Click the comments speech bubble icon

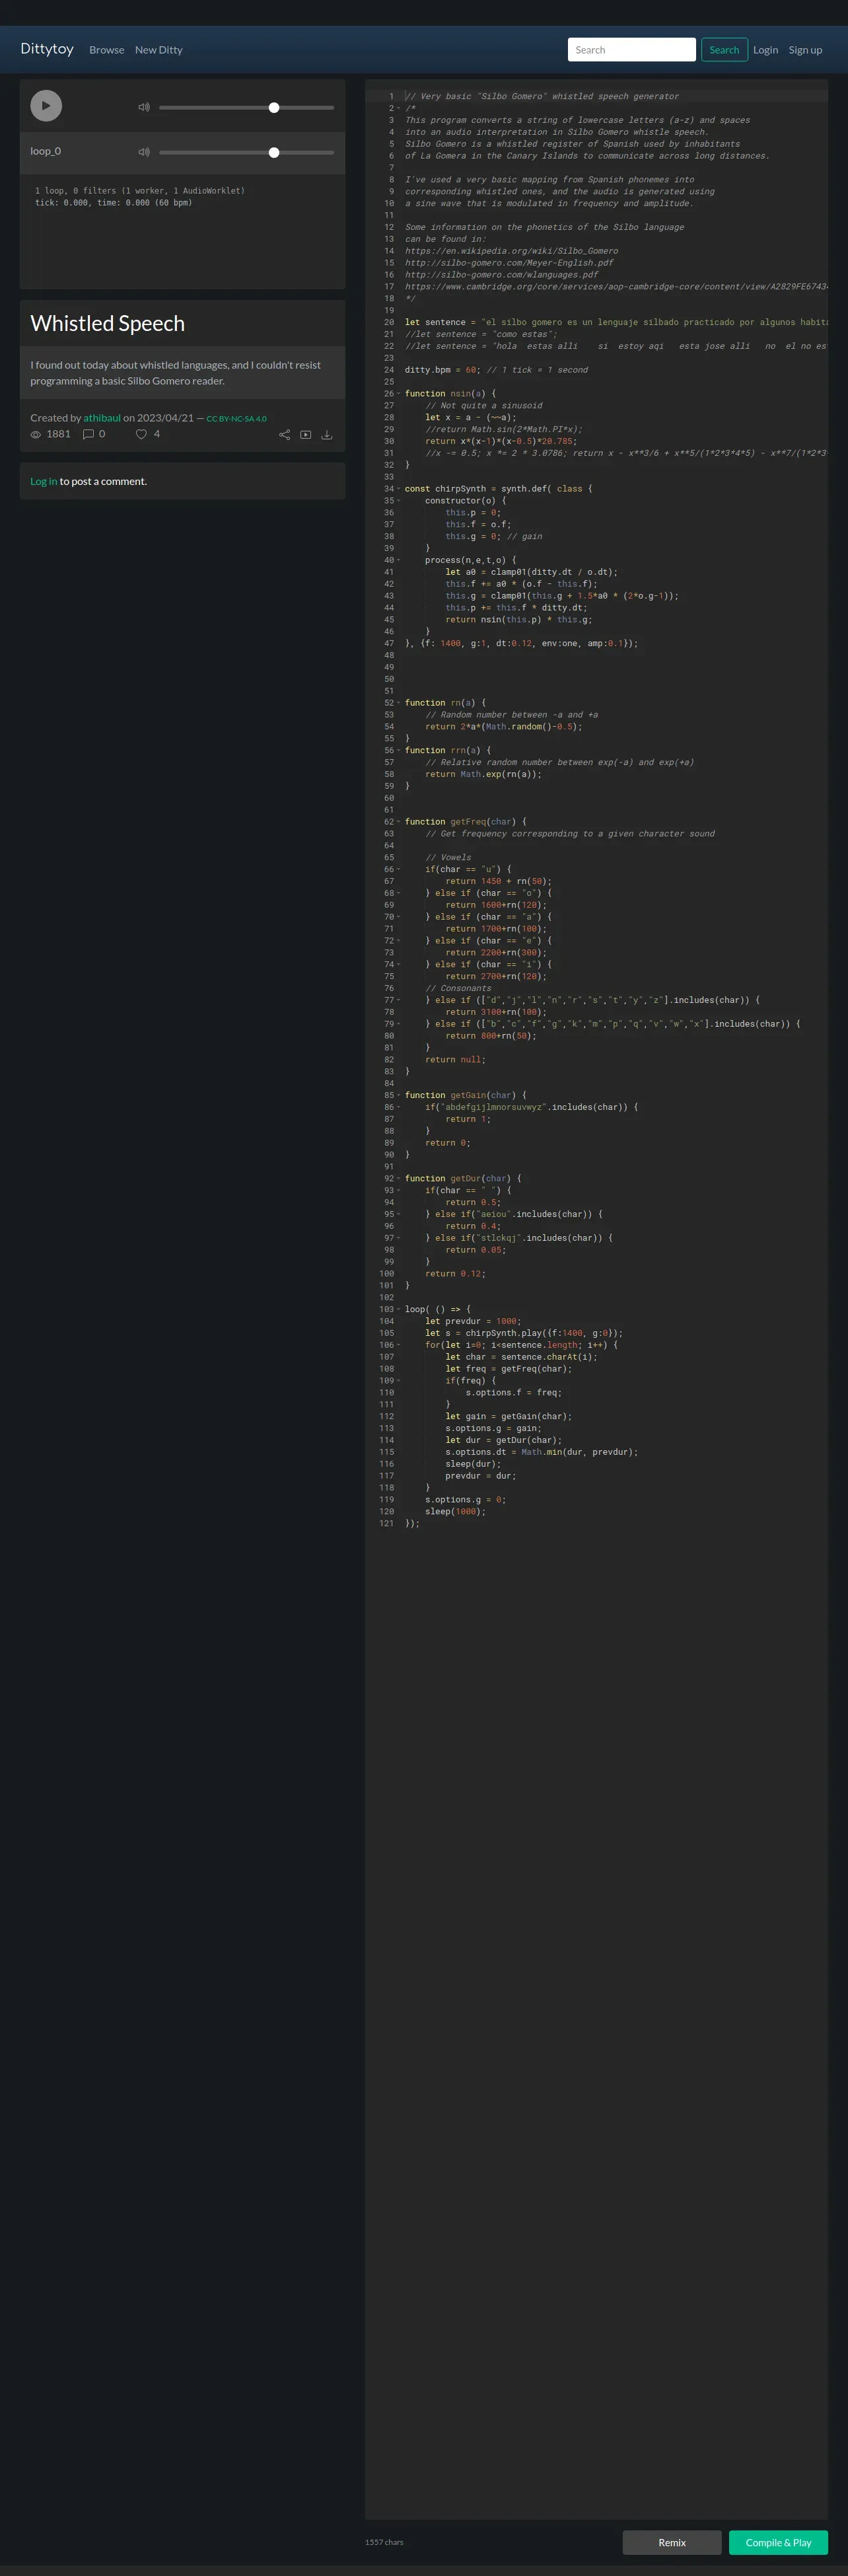point(88,434)
